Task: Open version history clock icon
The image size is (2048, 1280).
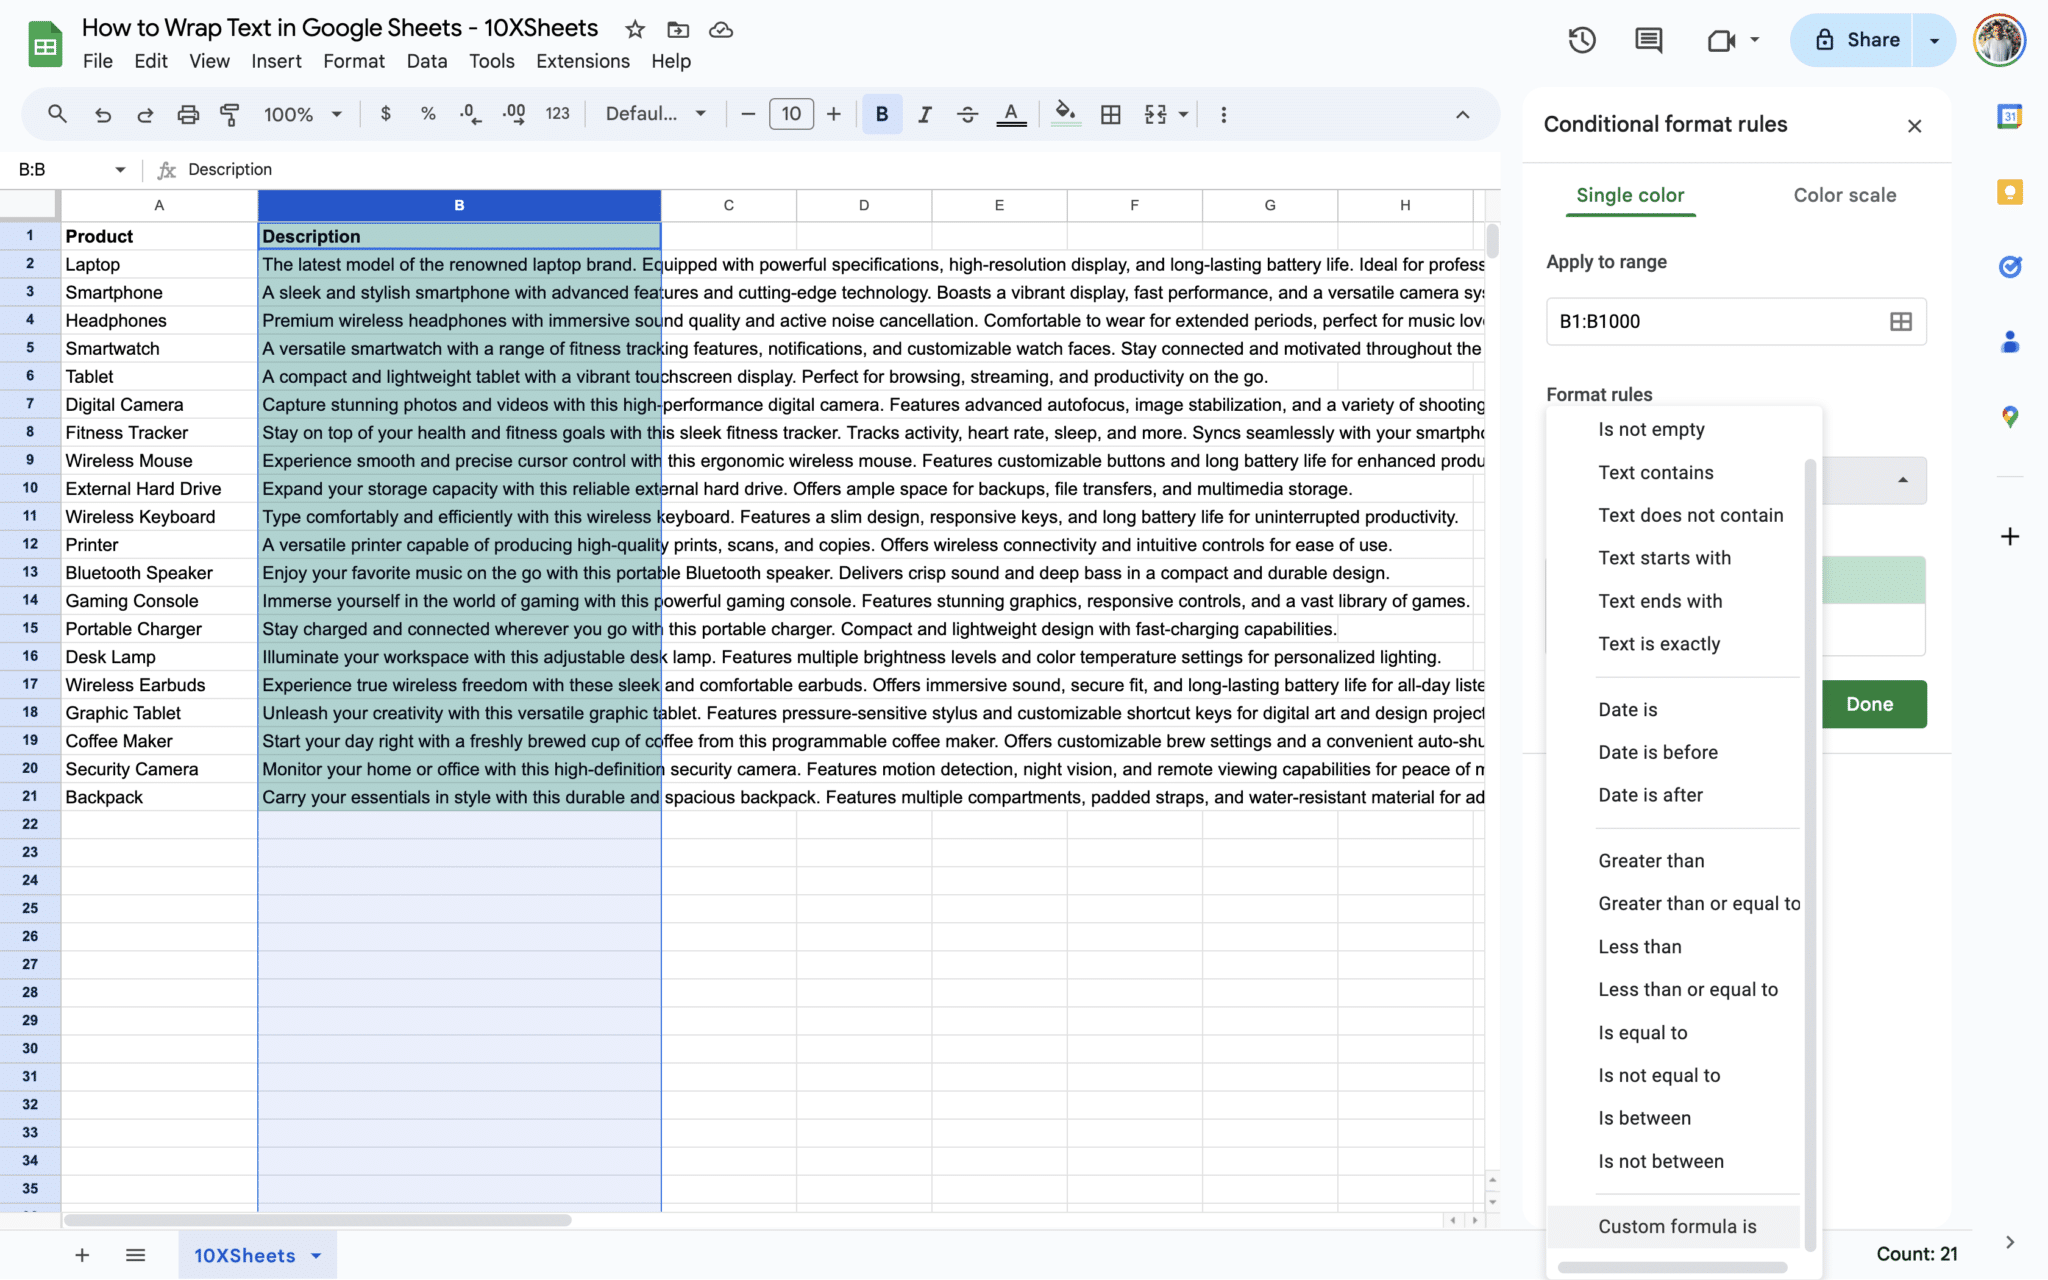Action: [x=1582, y=40]
